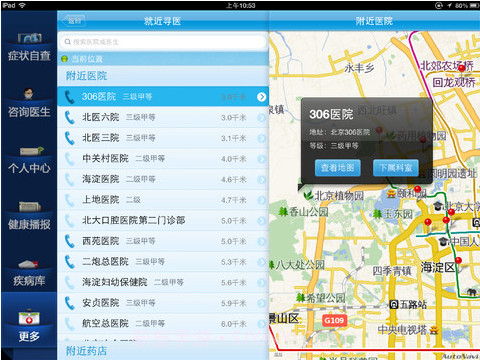Image resolution: width=480 pixels, height=360 pixels.
Task: Select 航空总医院 hospital name
Action: pyautogui.click(x=105, y=324)
